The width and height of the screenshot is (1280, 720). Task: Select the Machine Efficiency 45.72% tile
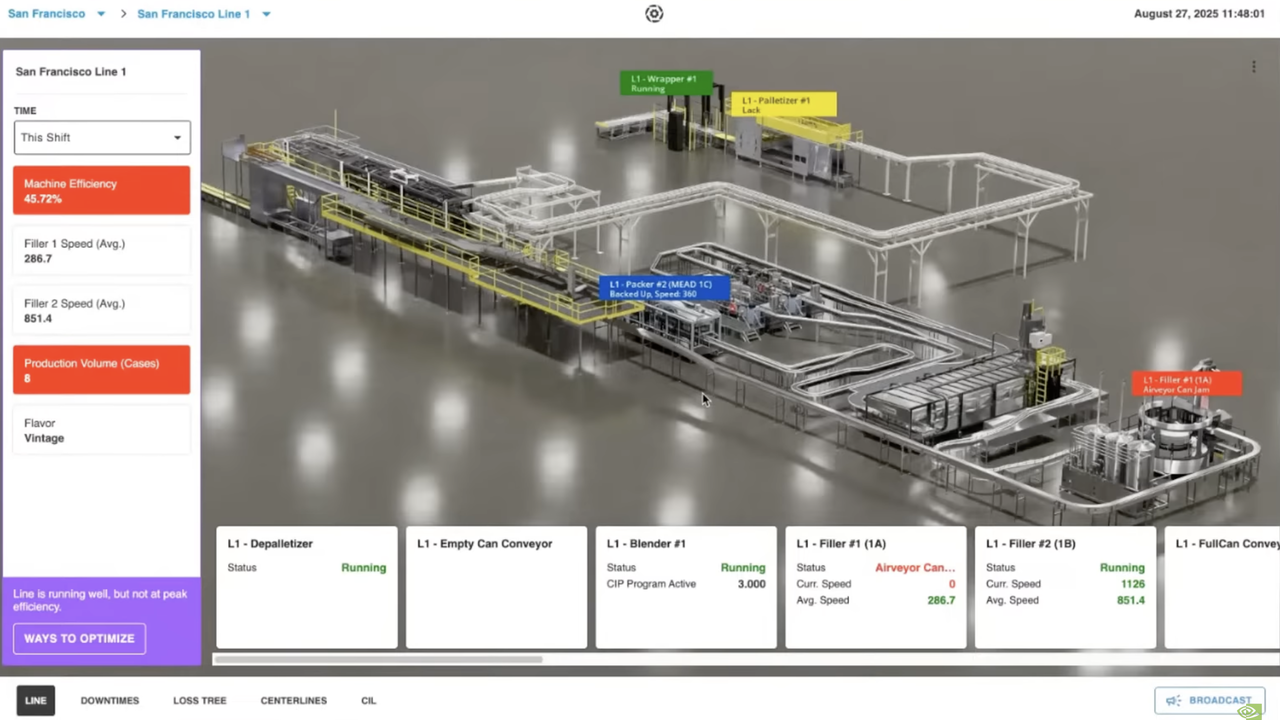pyautogui.click(x=102, y=190)
